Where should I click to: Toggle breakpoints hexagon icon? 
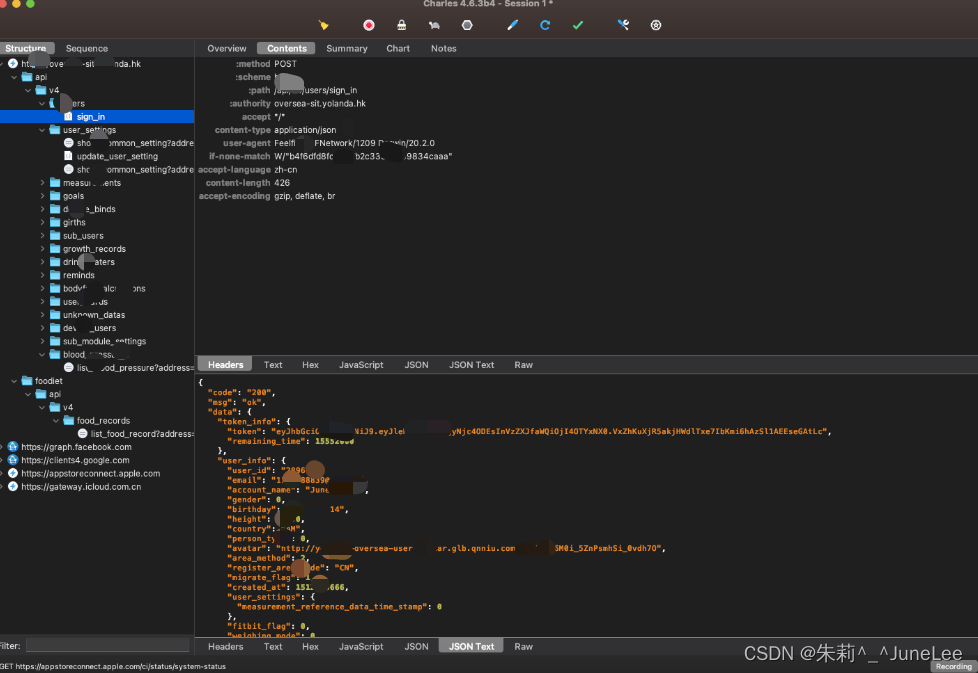467,25
